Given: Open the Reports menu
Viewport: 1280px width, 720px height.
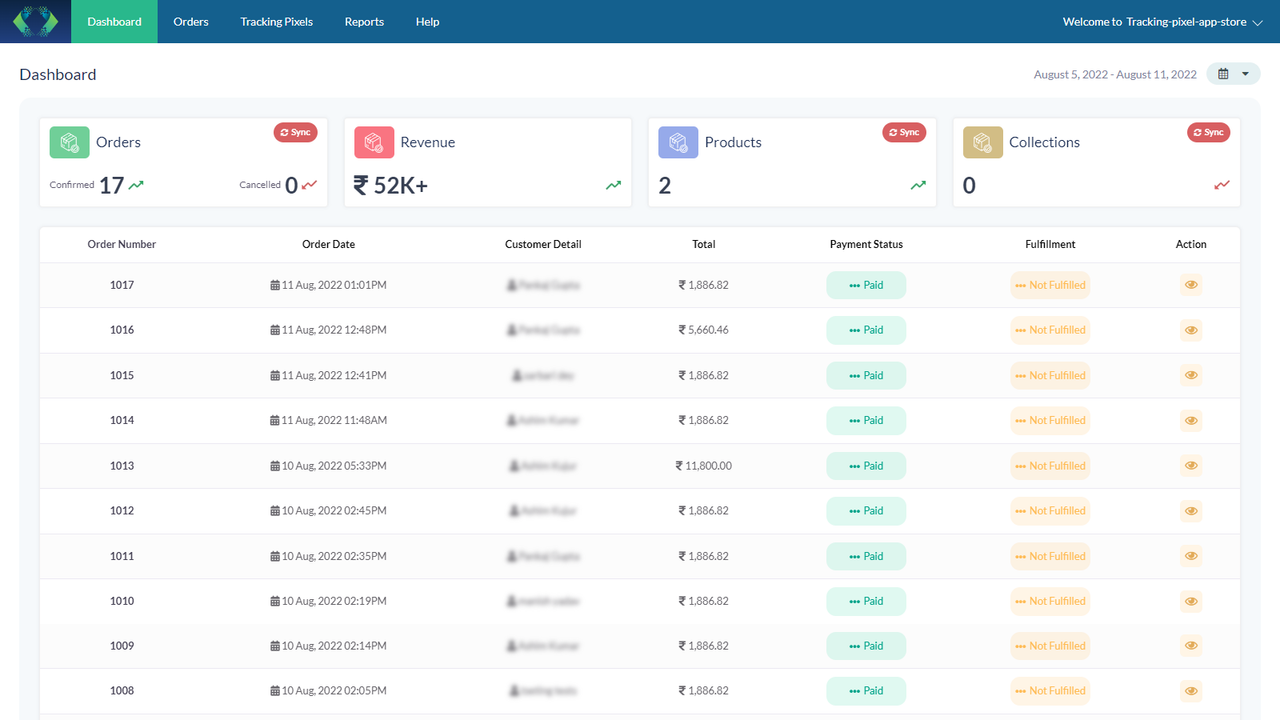Looking at the screenshot, I should coord(364,21).
